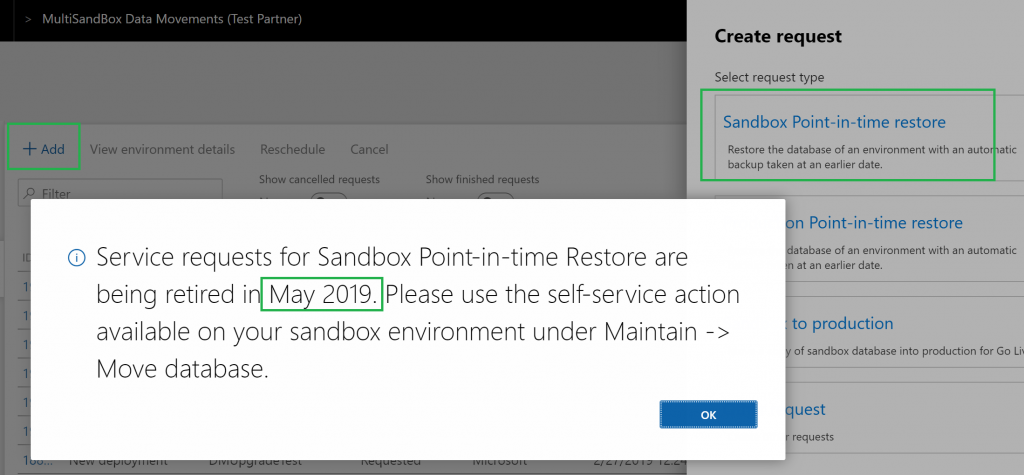1024x475 pixels.
Task: Select Sandbox Point-in-time restore request type
Action: (834, 122)
